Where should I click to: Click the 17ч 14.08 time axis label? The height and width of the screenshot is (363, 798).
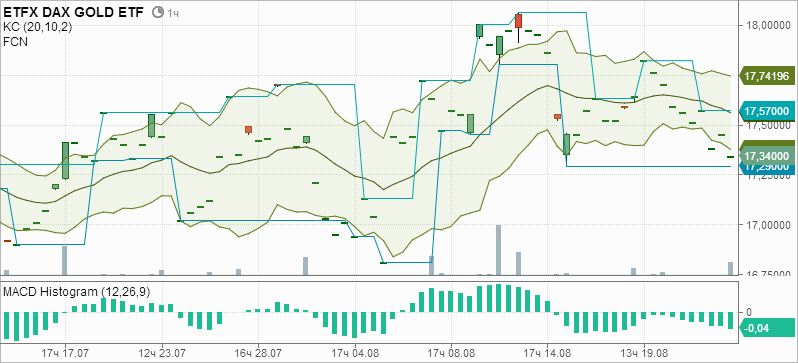pos(548,352)
